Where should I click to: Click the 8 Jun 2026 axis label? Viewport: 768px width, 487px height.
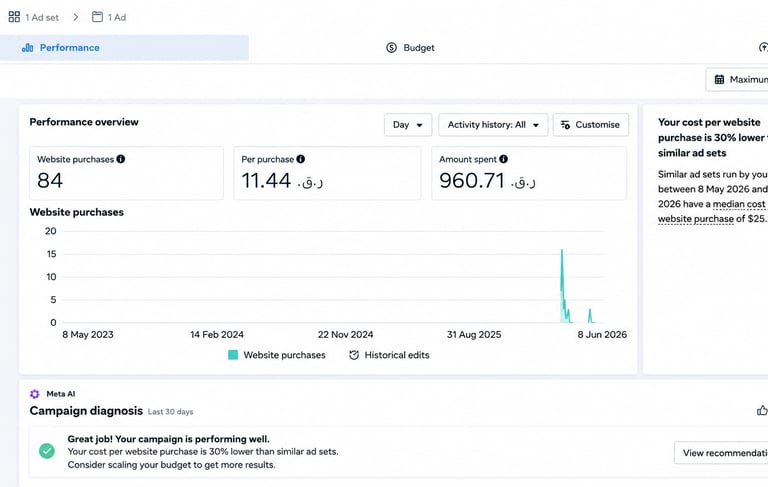(602, 335)
